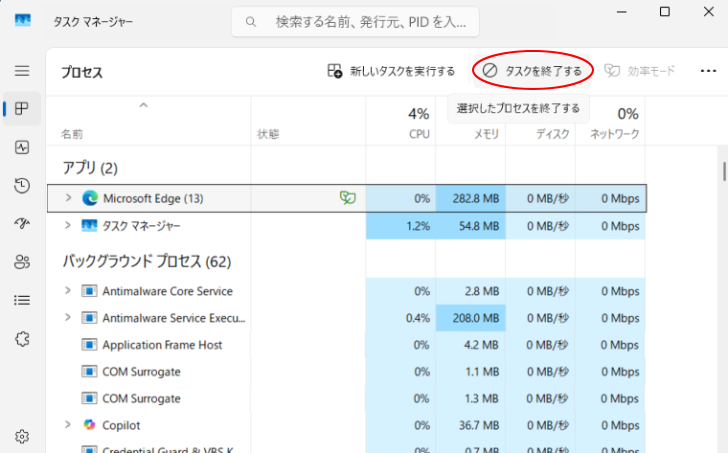Click タスクを終了する button
The width and height of the screenshot is (728, 453).
coord(532,71)
